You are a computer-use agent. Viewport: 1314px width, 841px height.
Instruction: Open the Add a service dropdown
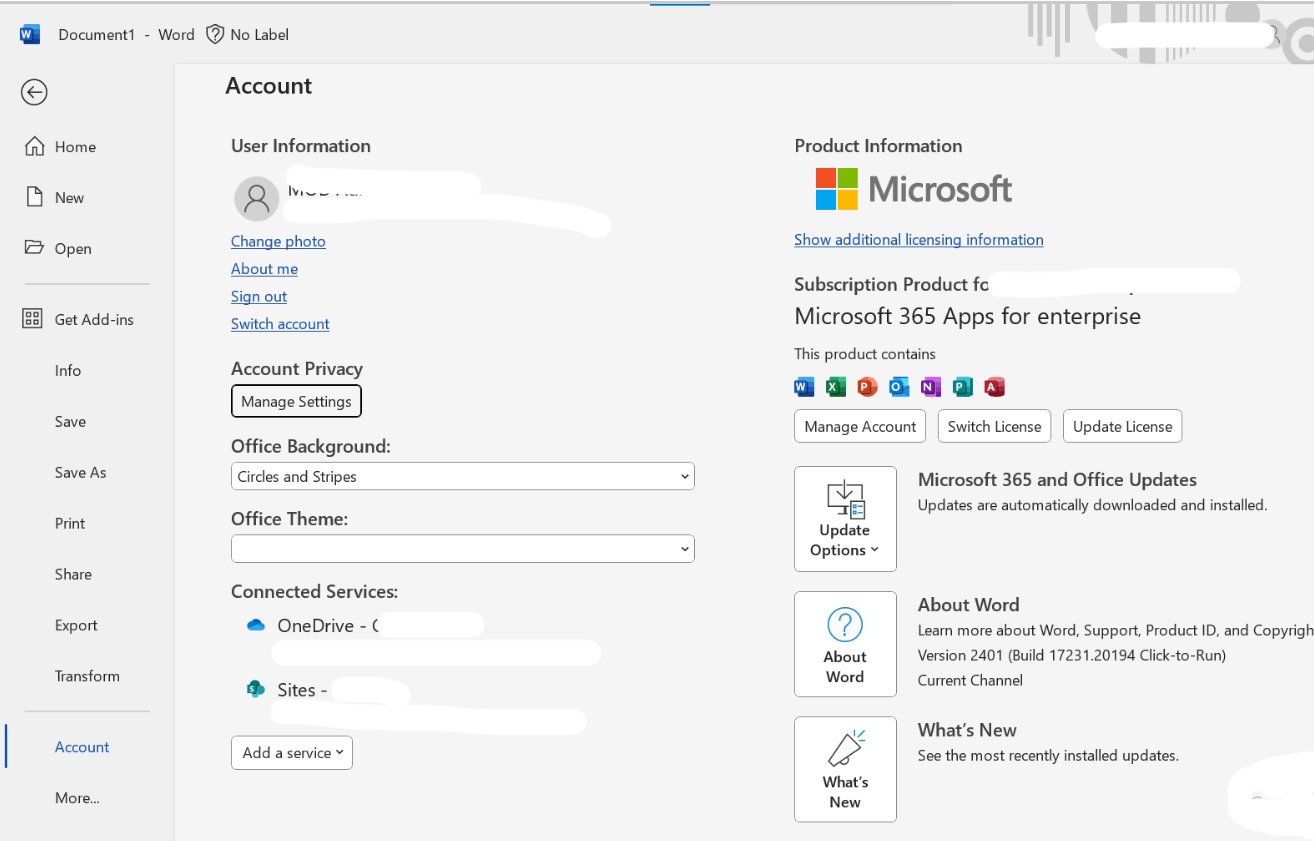pos(292,753)
